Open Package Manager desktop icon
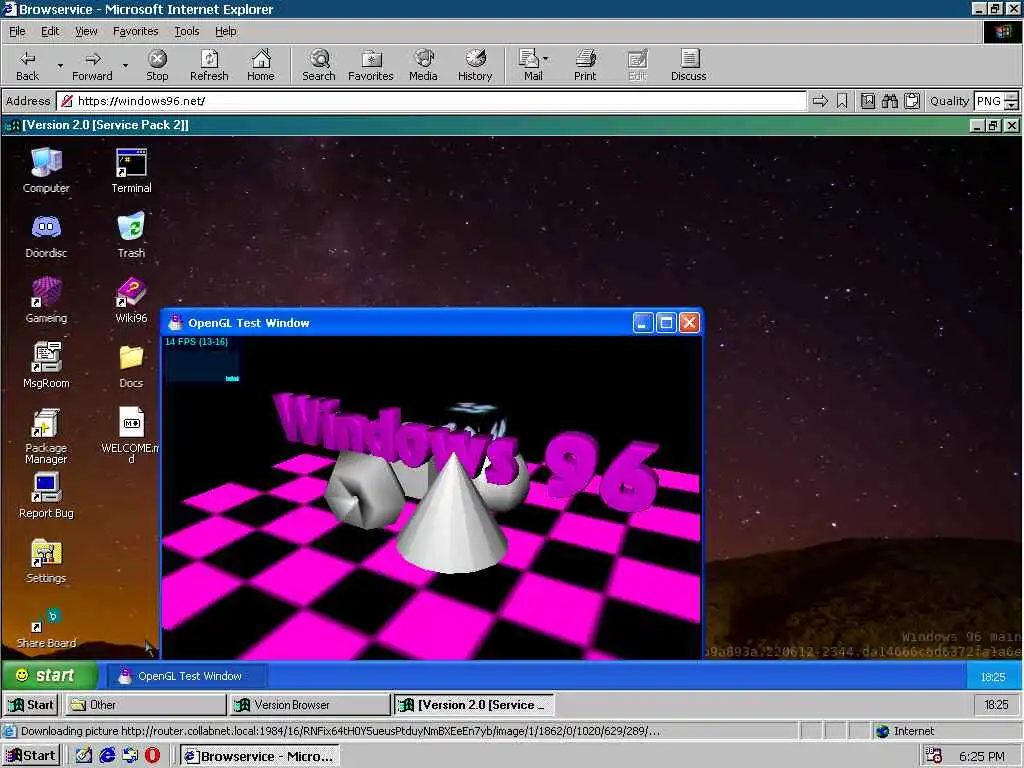1024x768 pixels. pos(46,436)
